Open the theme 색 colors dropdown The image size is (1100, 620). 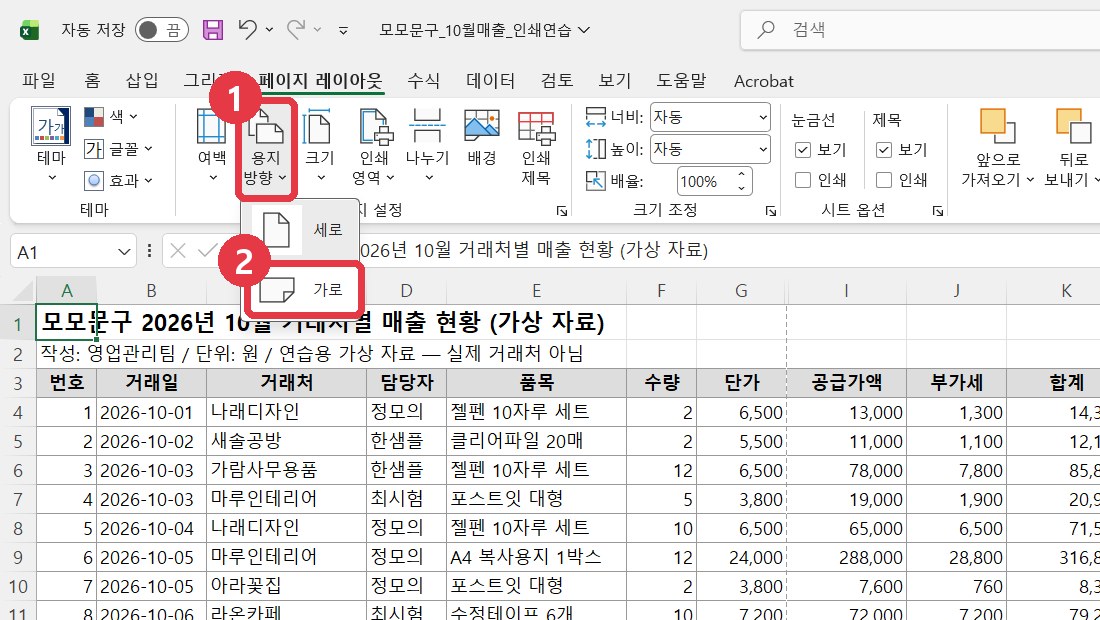[x=111, y=116]
